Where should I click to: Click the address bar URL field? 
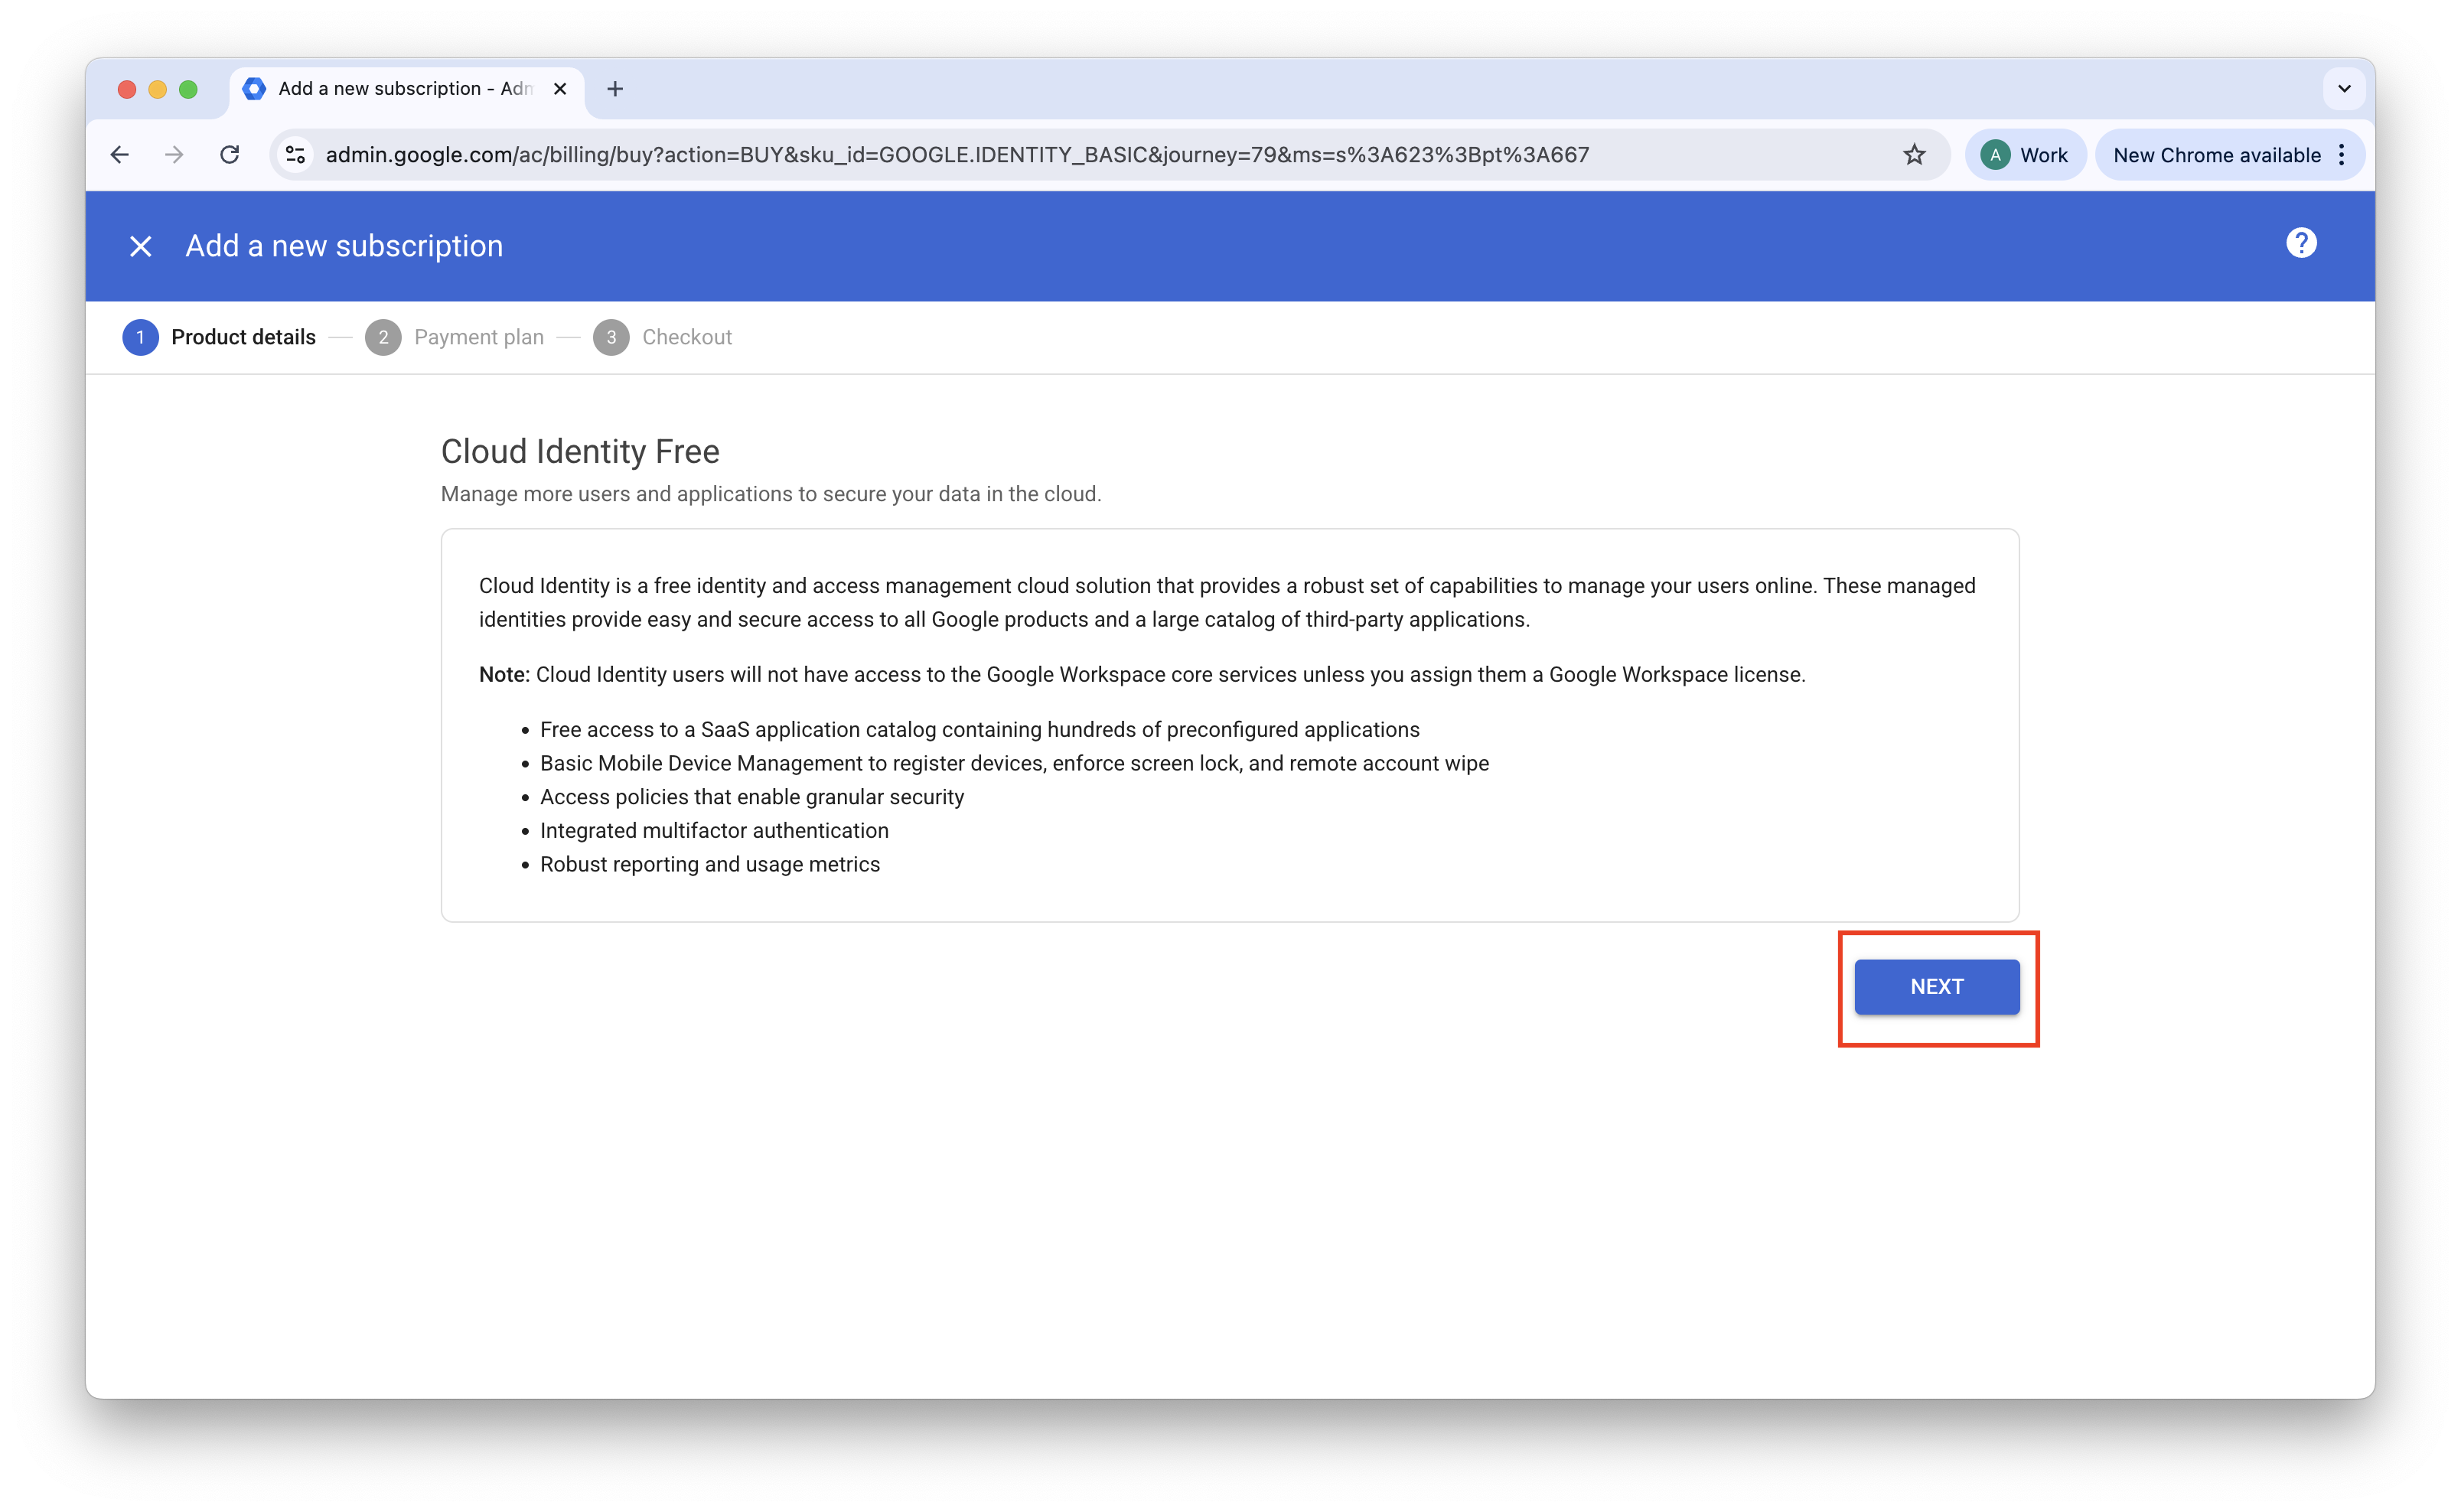pos(956,155)
